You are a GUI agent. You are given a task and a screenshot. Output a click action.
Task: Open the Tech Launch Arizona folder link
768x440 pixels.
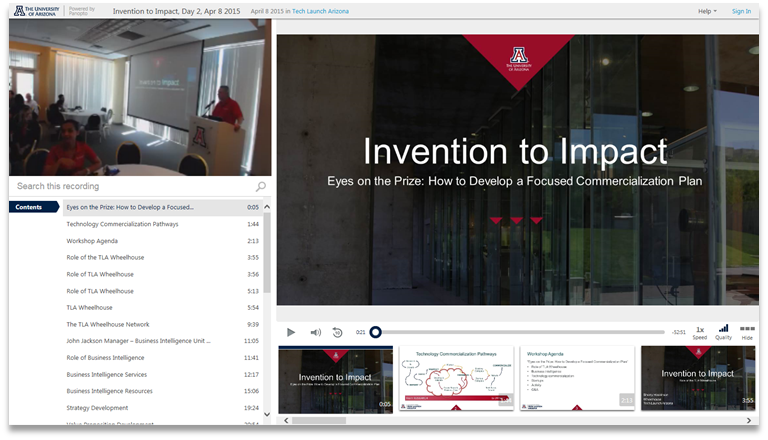(320, 11)
